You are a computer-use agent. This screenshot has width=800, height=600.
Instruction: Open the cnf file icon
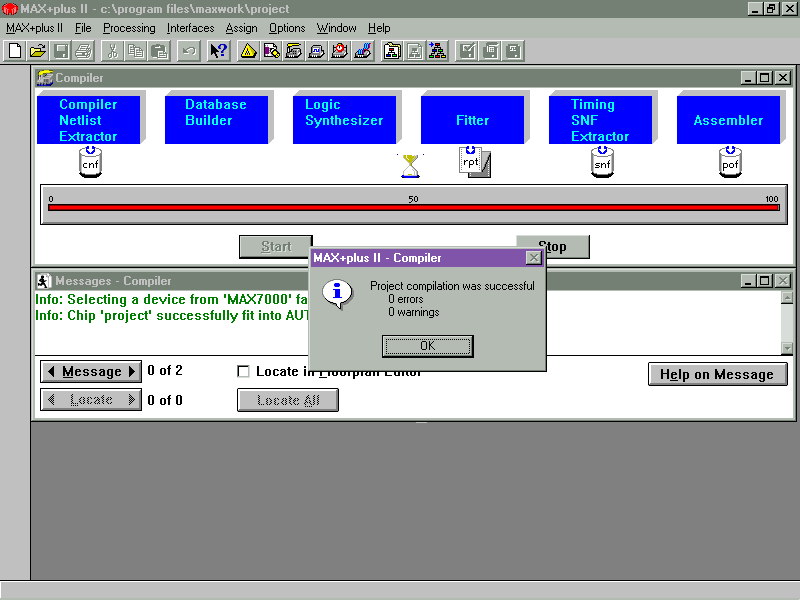click(x=90, y=162)
